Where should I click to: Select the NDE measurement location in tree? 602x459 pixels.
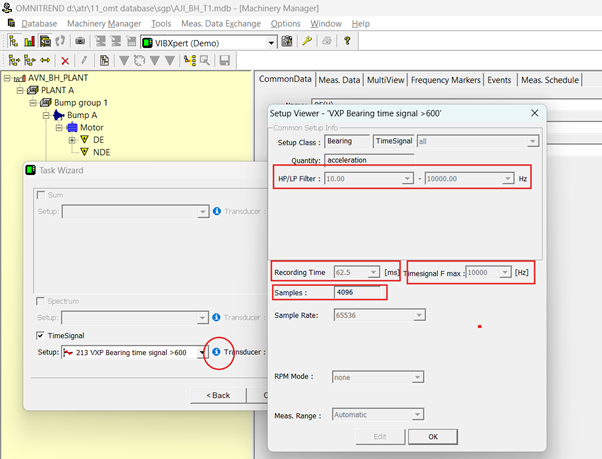click(x=101, y=152)
